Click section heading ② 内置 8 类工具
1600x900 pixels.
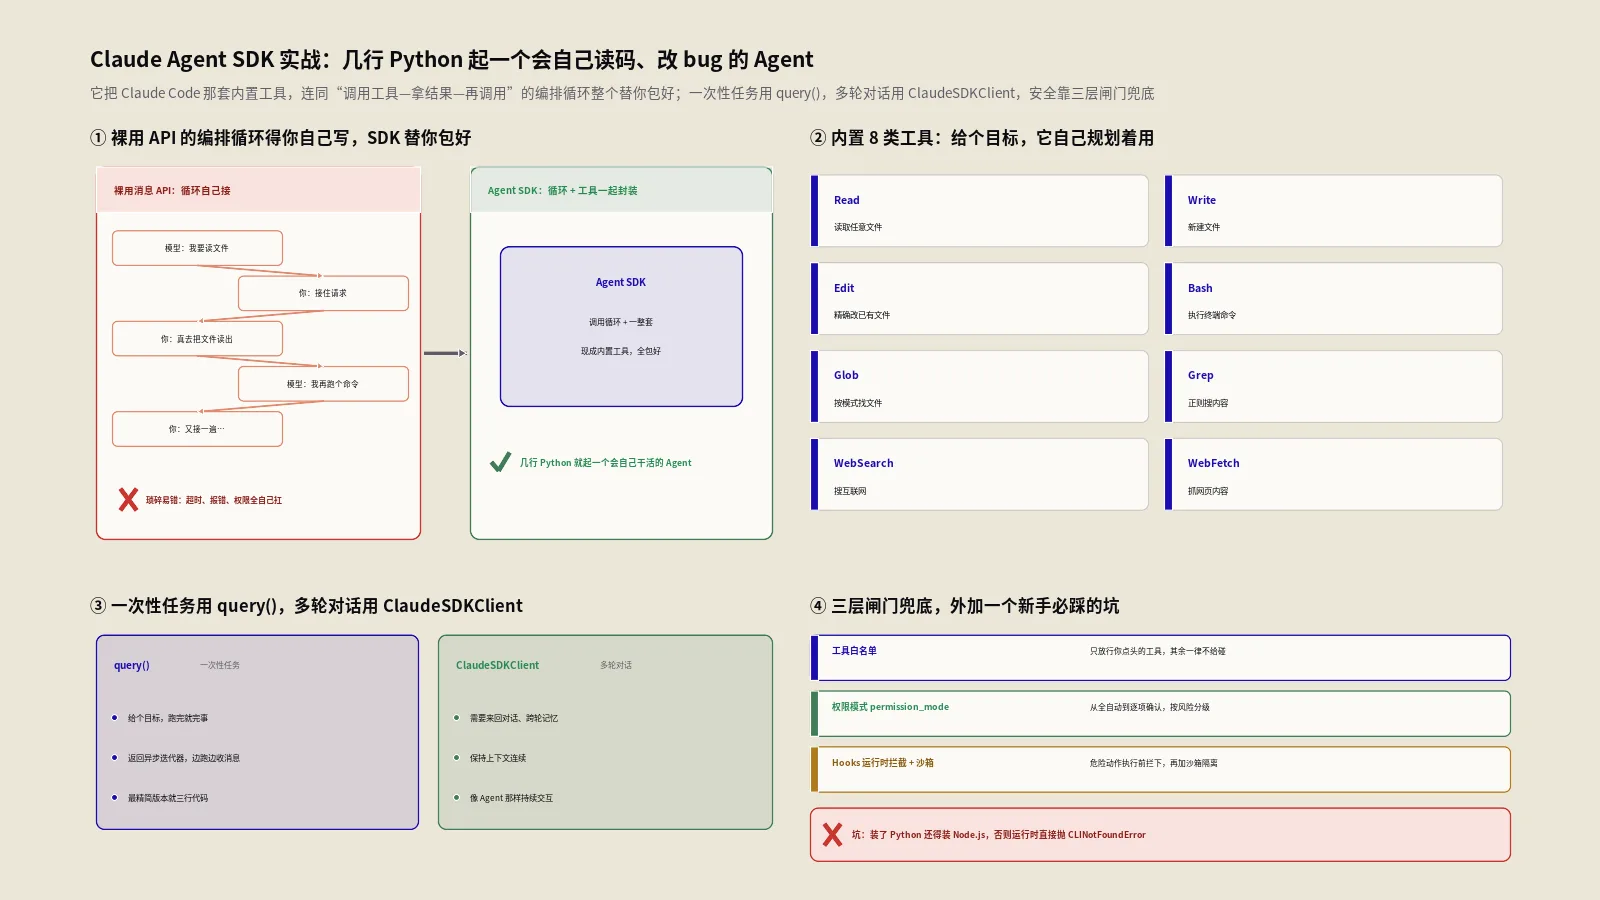[x=982, y=138]
